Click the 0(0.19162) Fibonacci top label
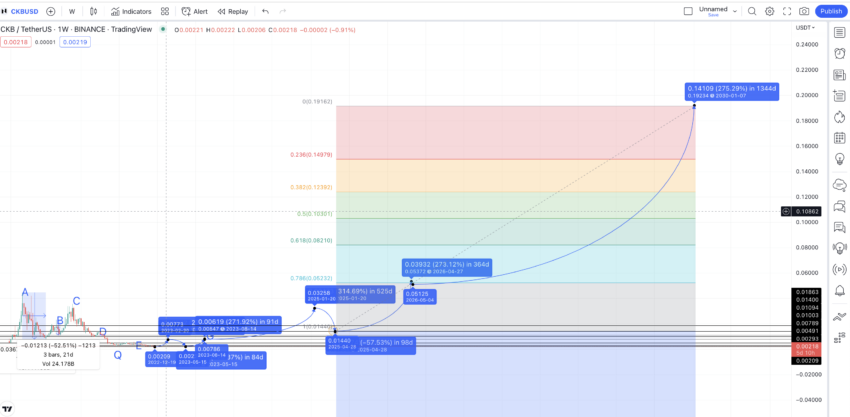The width and height of the screenshot is (850, 417). point(317,101)
